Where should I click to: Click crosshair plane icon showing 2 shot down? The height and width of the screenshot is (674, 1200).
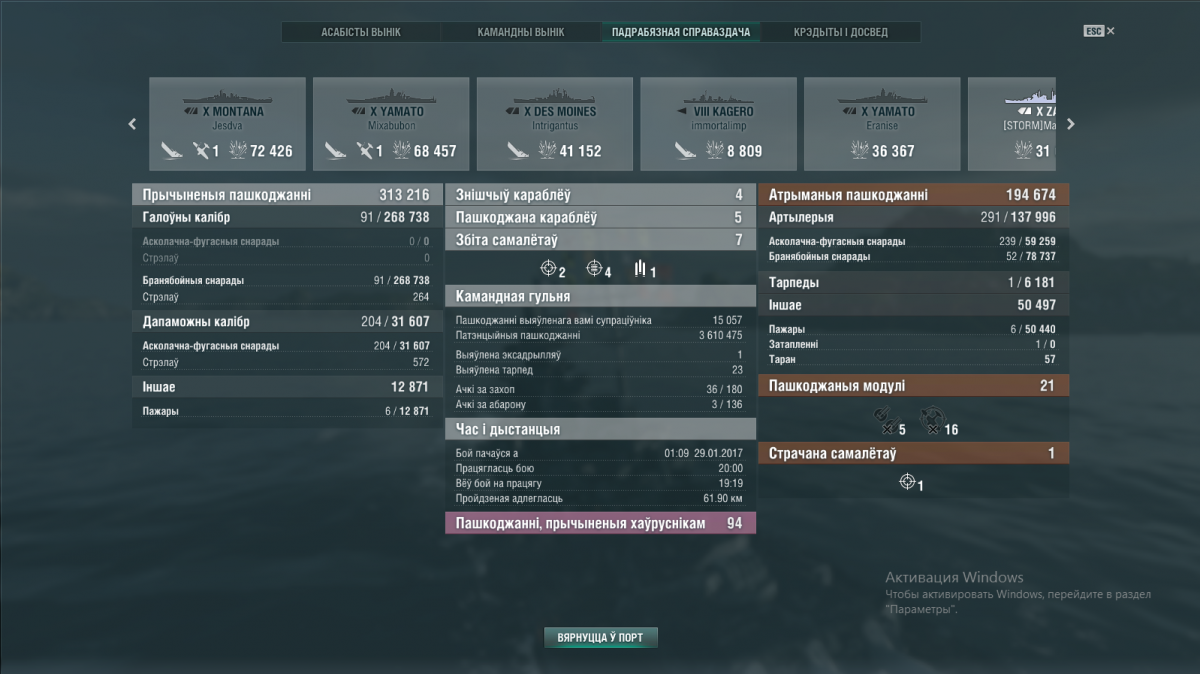point(548,269)
